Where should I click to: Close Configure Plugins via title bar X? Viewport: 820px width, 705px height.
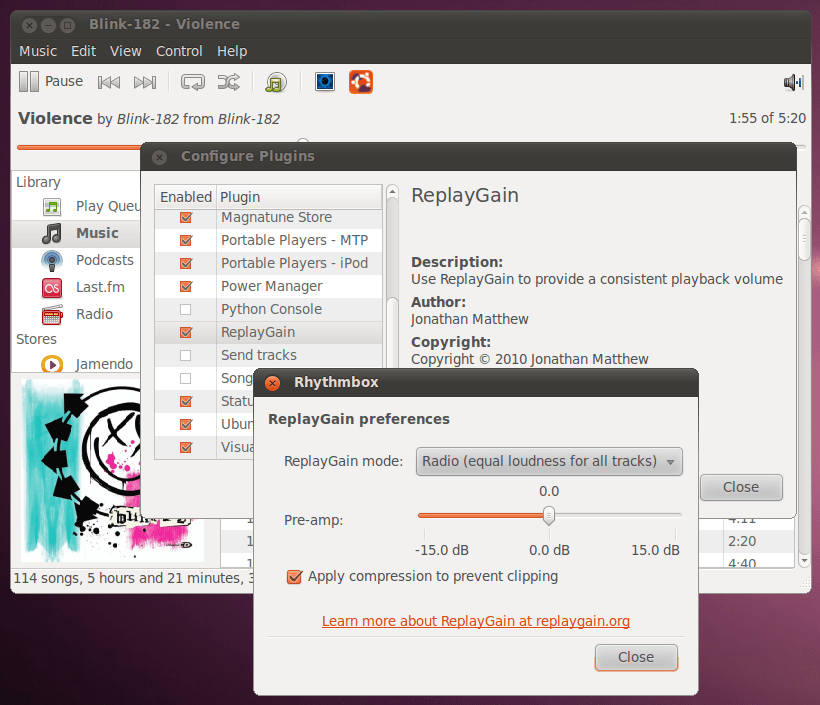coord(160,157)
